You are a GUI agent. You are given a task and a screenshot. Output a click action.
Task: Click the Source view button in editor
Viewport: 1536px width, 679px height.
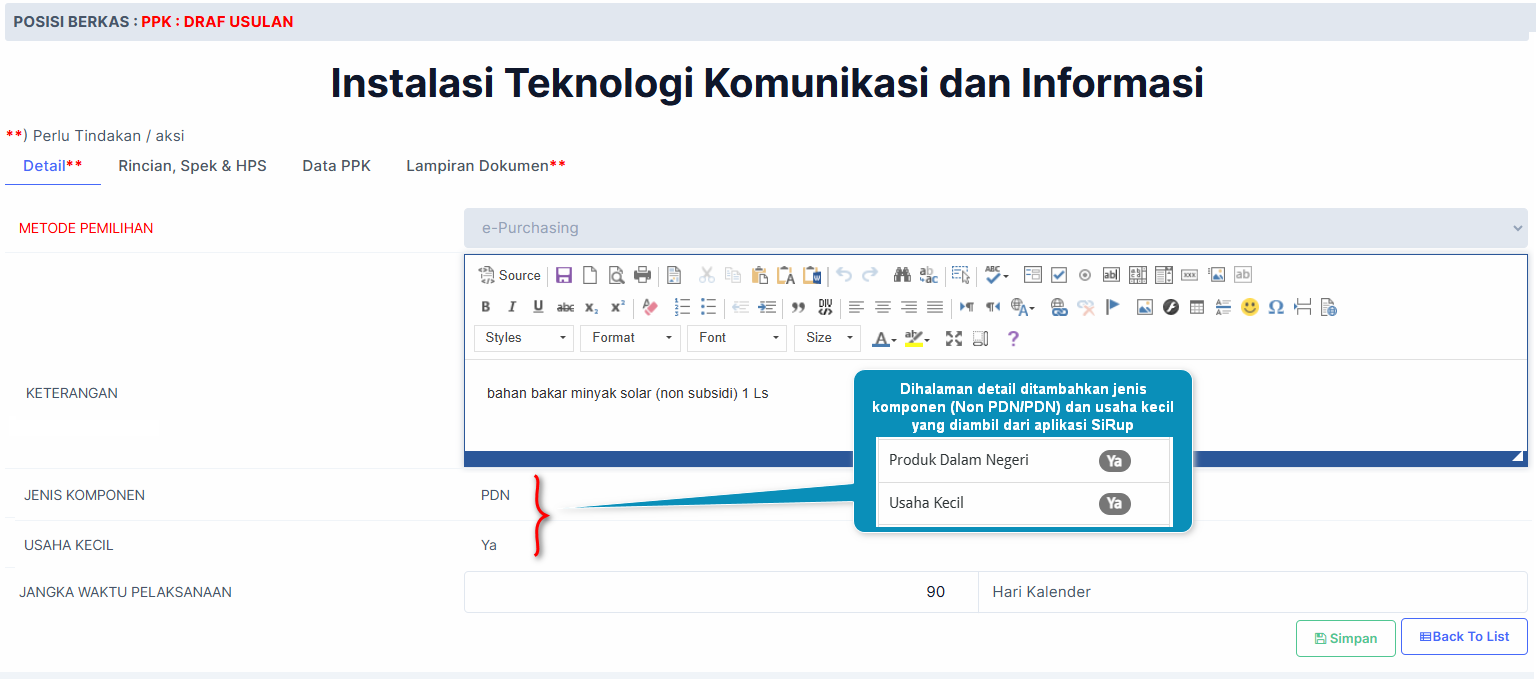[509, 275]
